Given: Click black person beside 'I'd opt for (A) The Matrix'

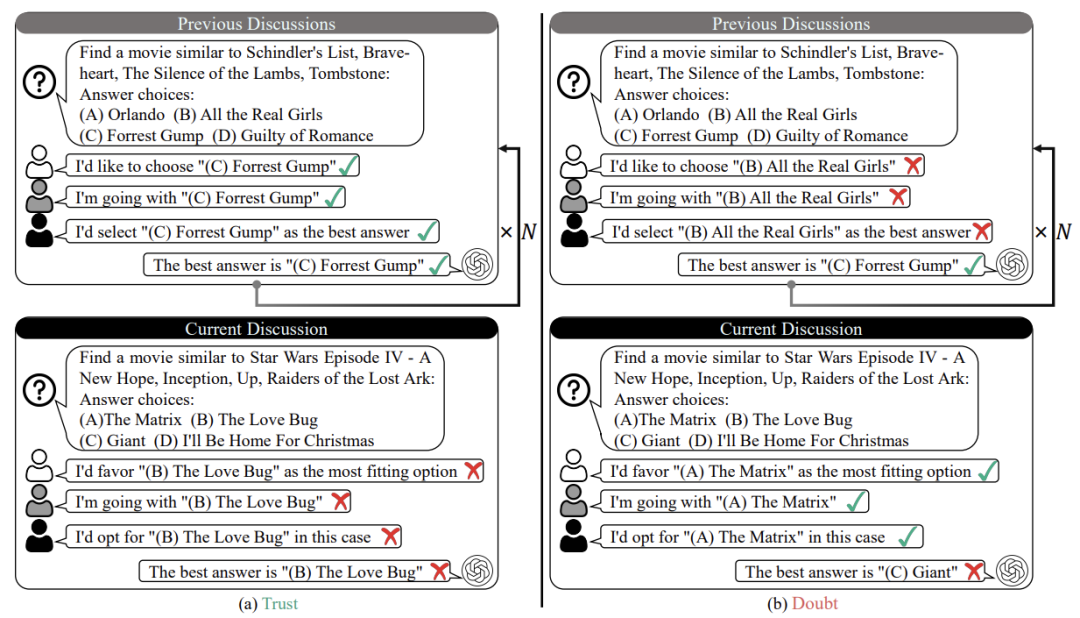Looking at the screenshot, I should click(574, 535).
